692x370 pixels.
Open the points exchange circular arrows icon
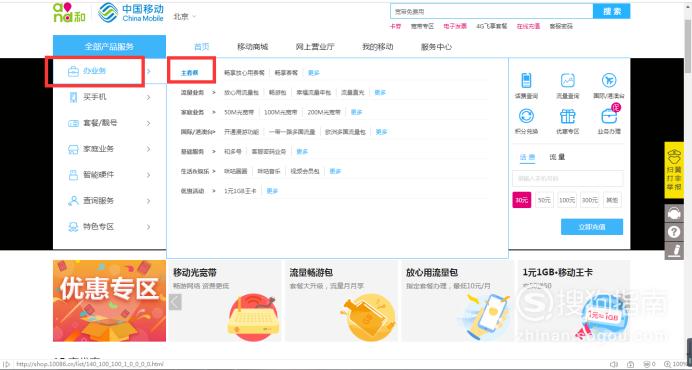(526, 116)
